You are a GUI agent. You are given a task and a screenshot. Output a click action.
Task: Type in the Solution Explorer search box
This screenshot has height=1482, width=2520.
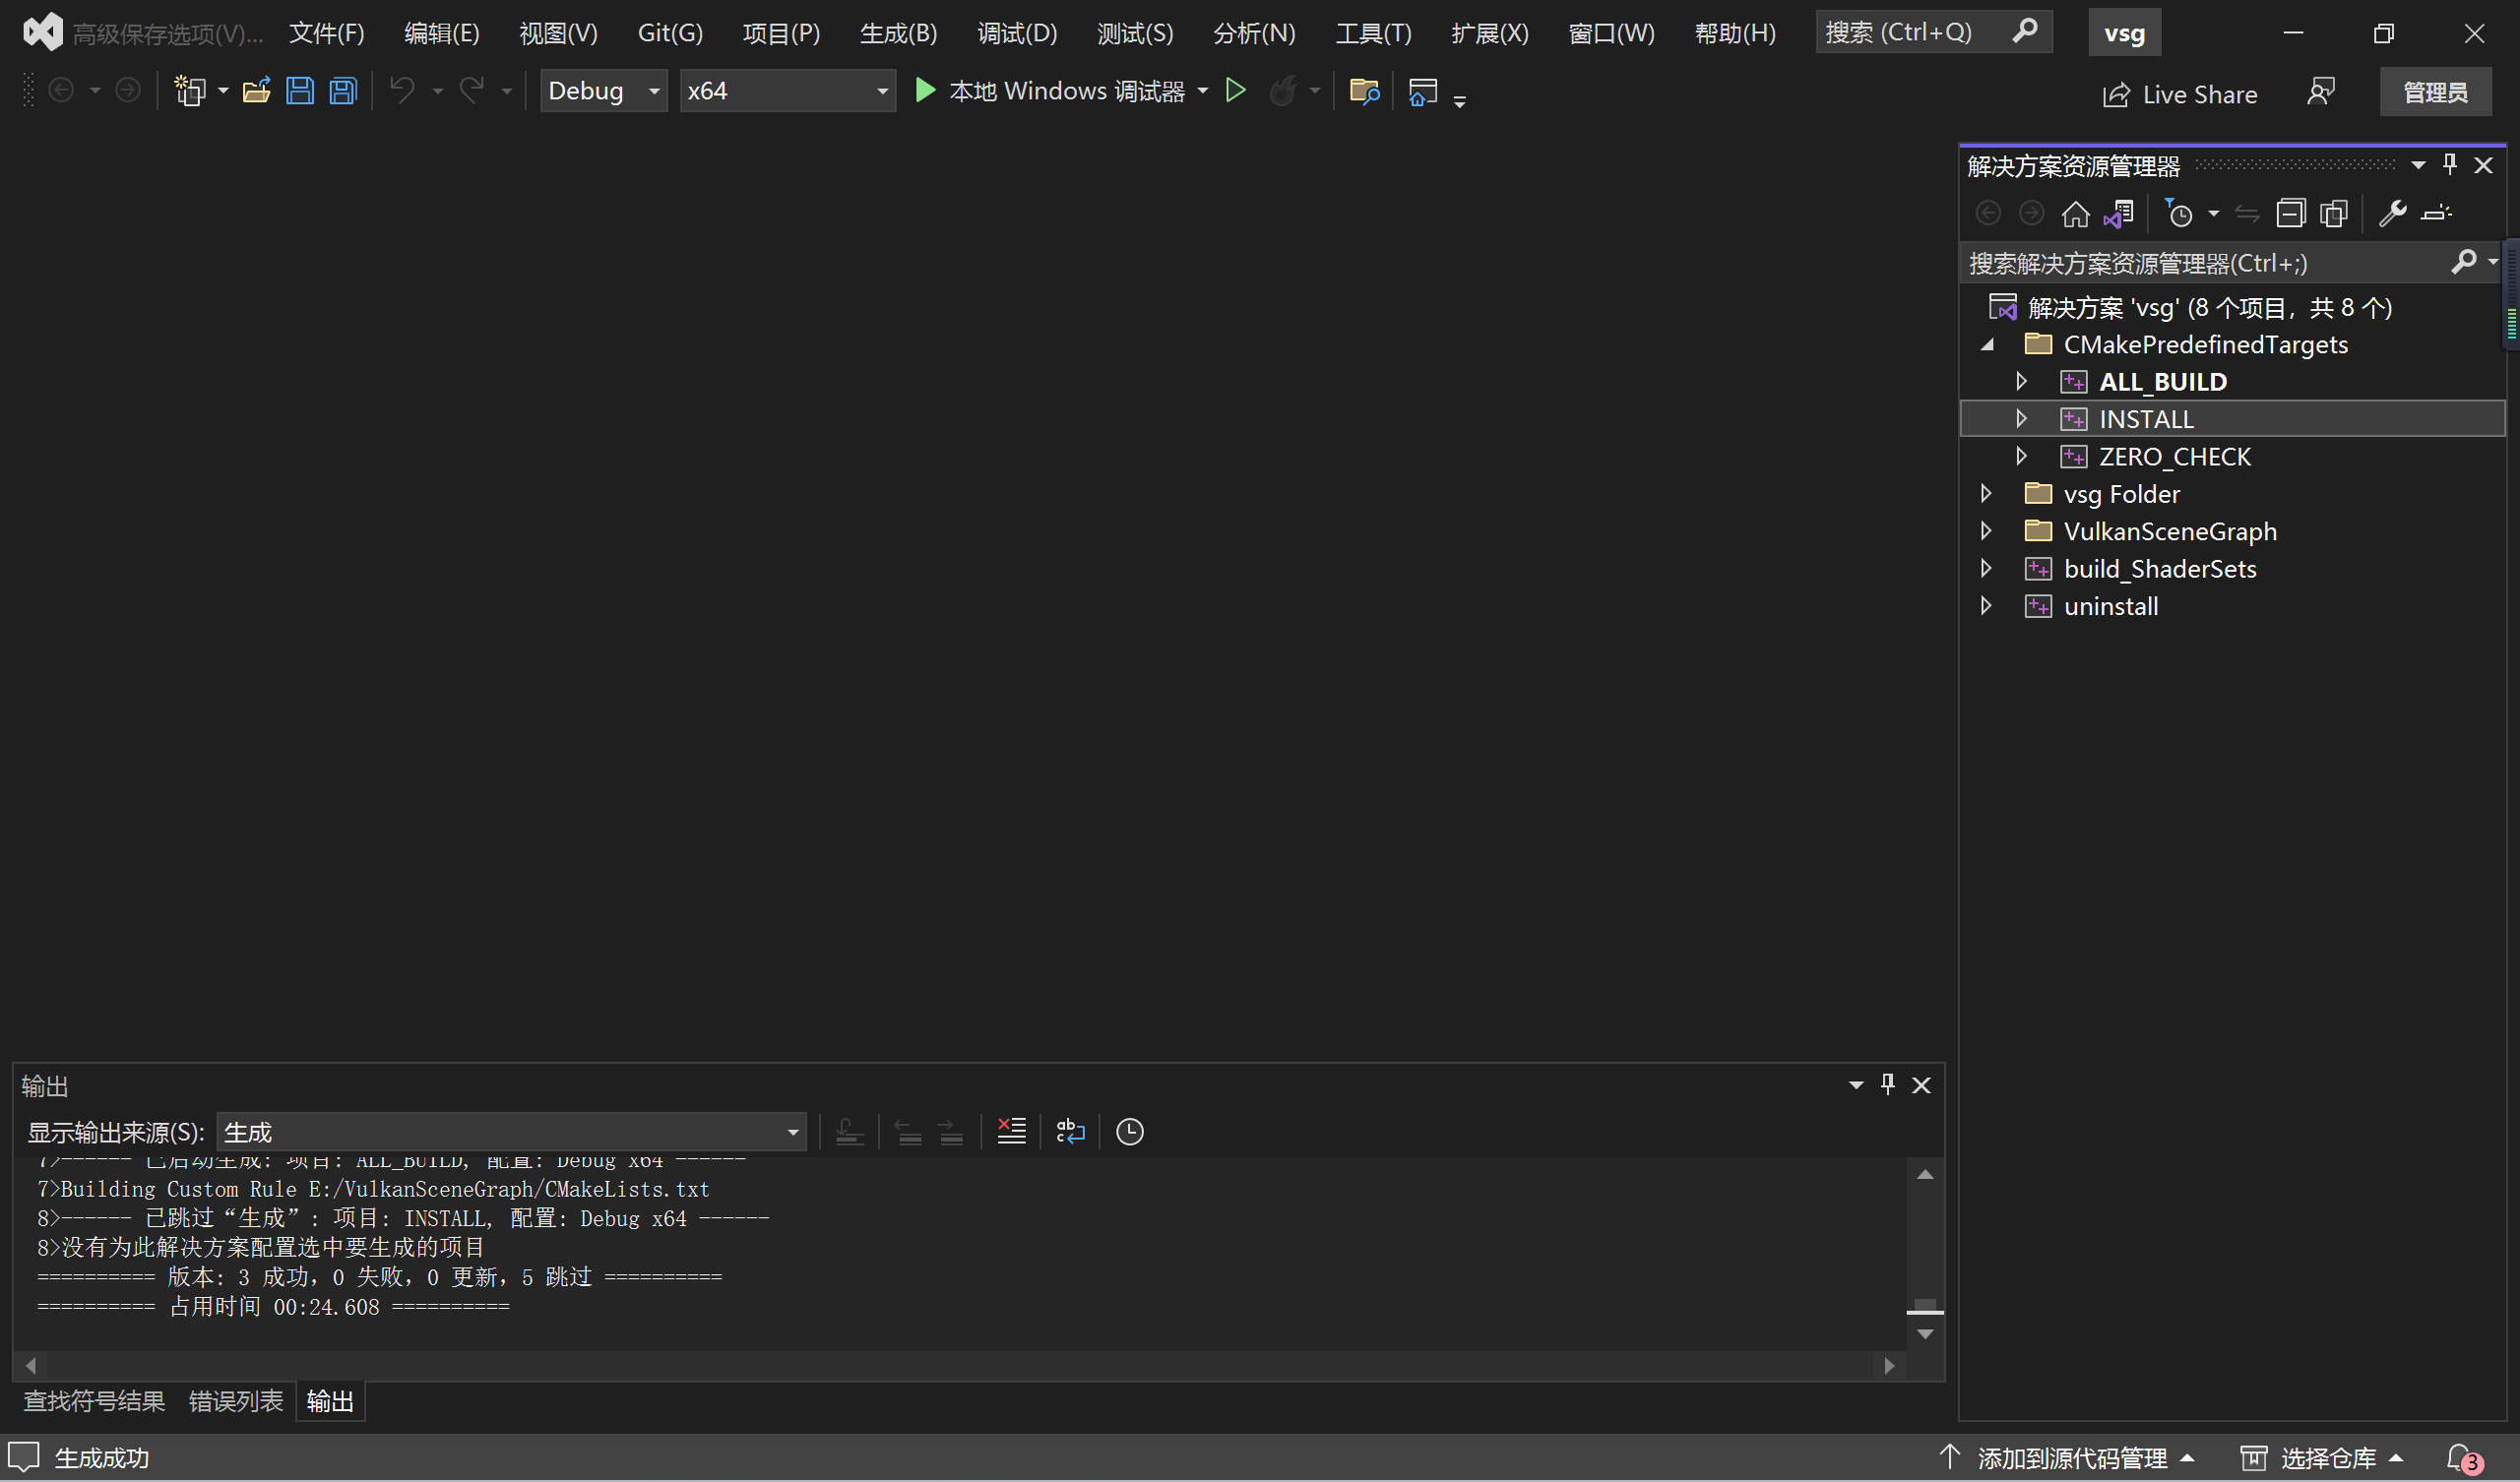(2200, 262)
